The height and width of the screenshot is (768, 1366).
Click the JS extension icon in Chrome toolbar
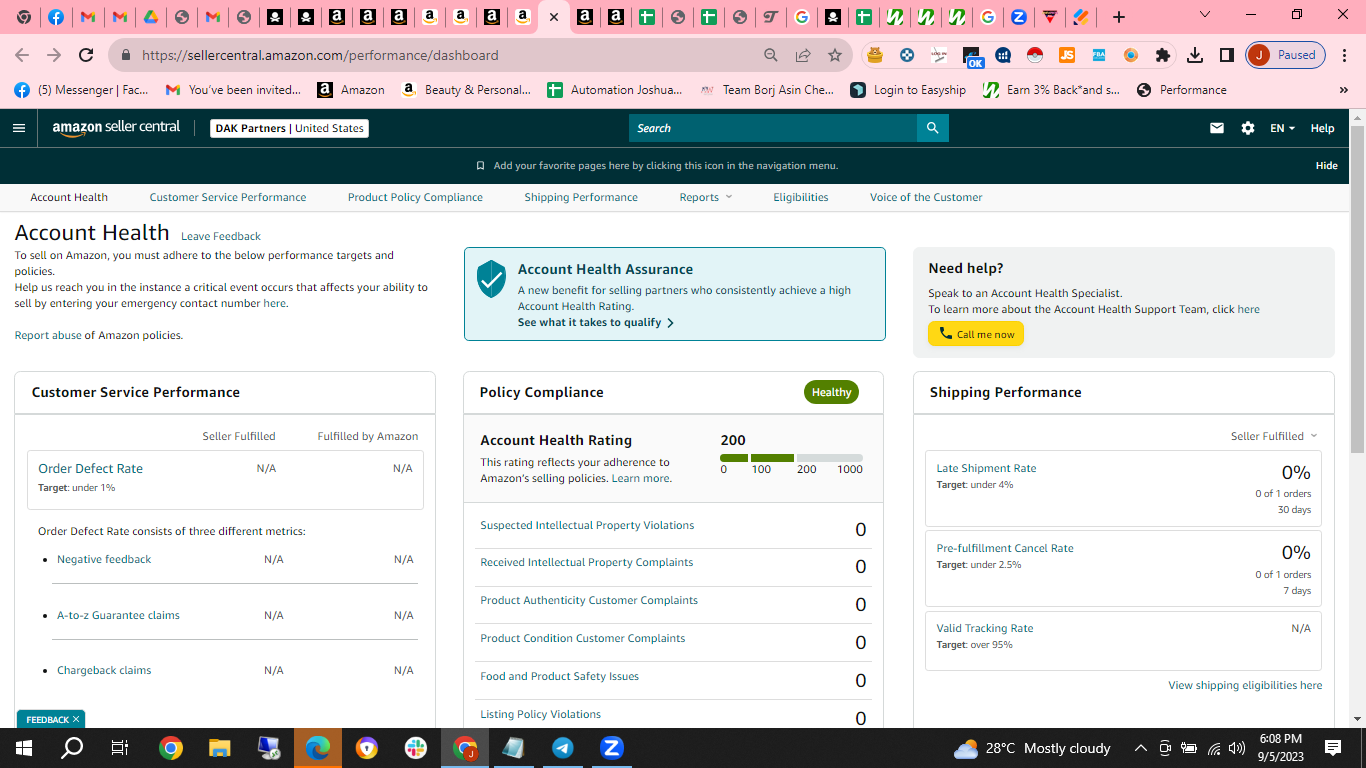tap(1067, 55)
